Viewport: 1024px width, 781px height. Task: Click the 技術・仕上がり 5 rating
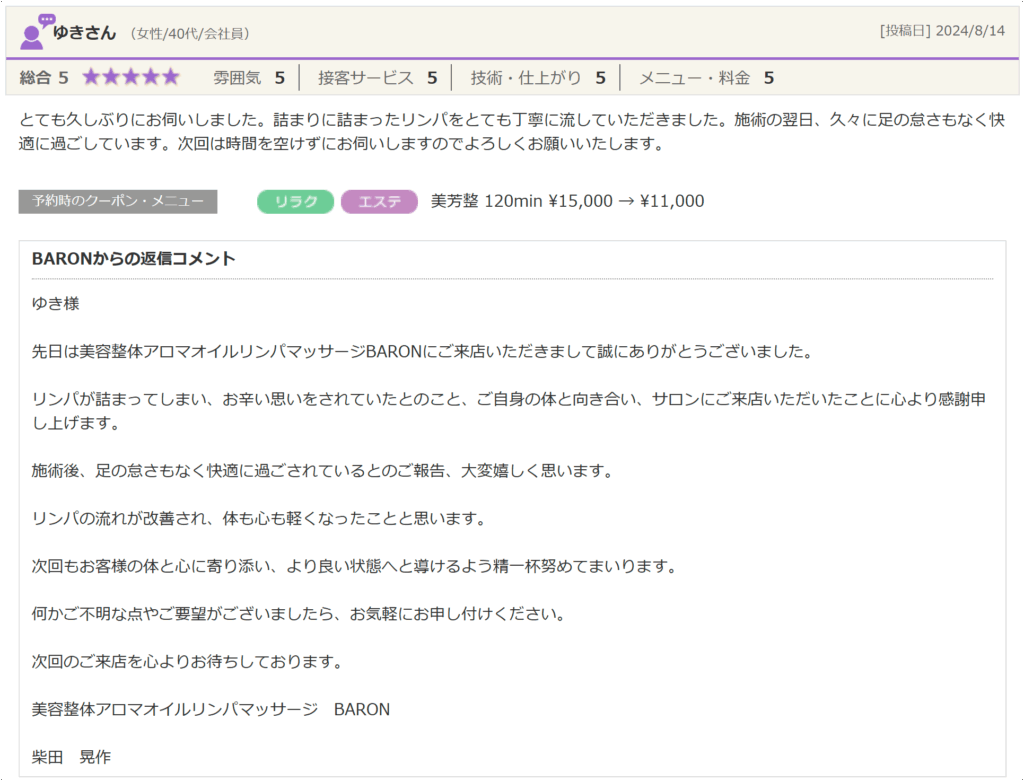tap(538, 78)
